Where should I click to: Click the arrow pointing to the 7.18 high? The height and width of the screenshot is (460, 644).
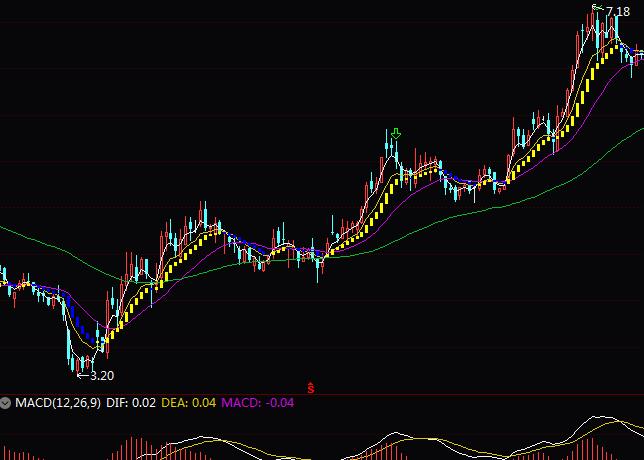pos(598,9)
